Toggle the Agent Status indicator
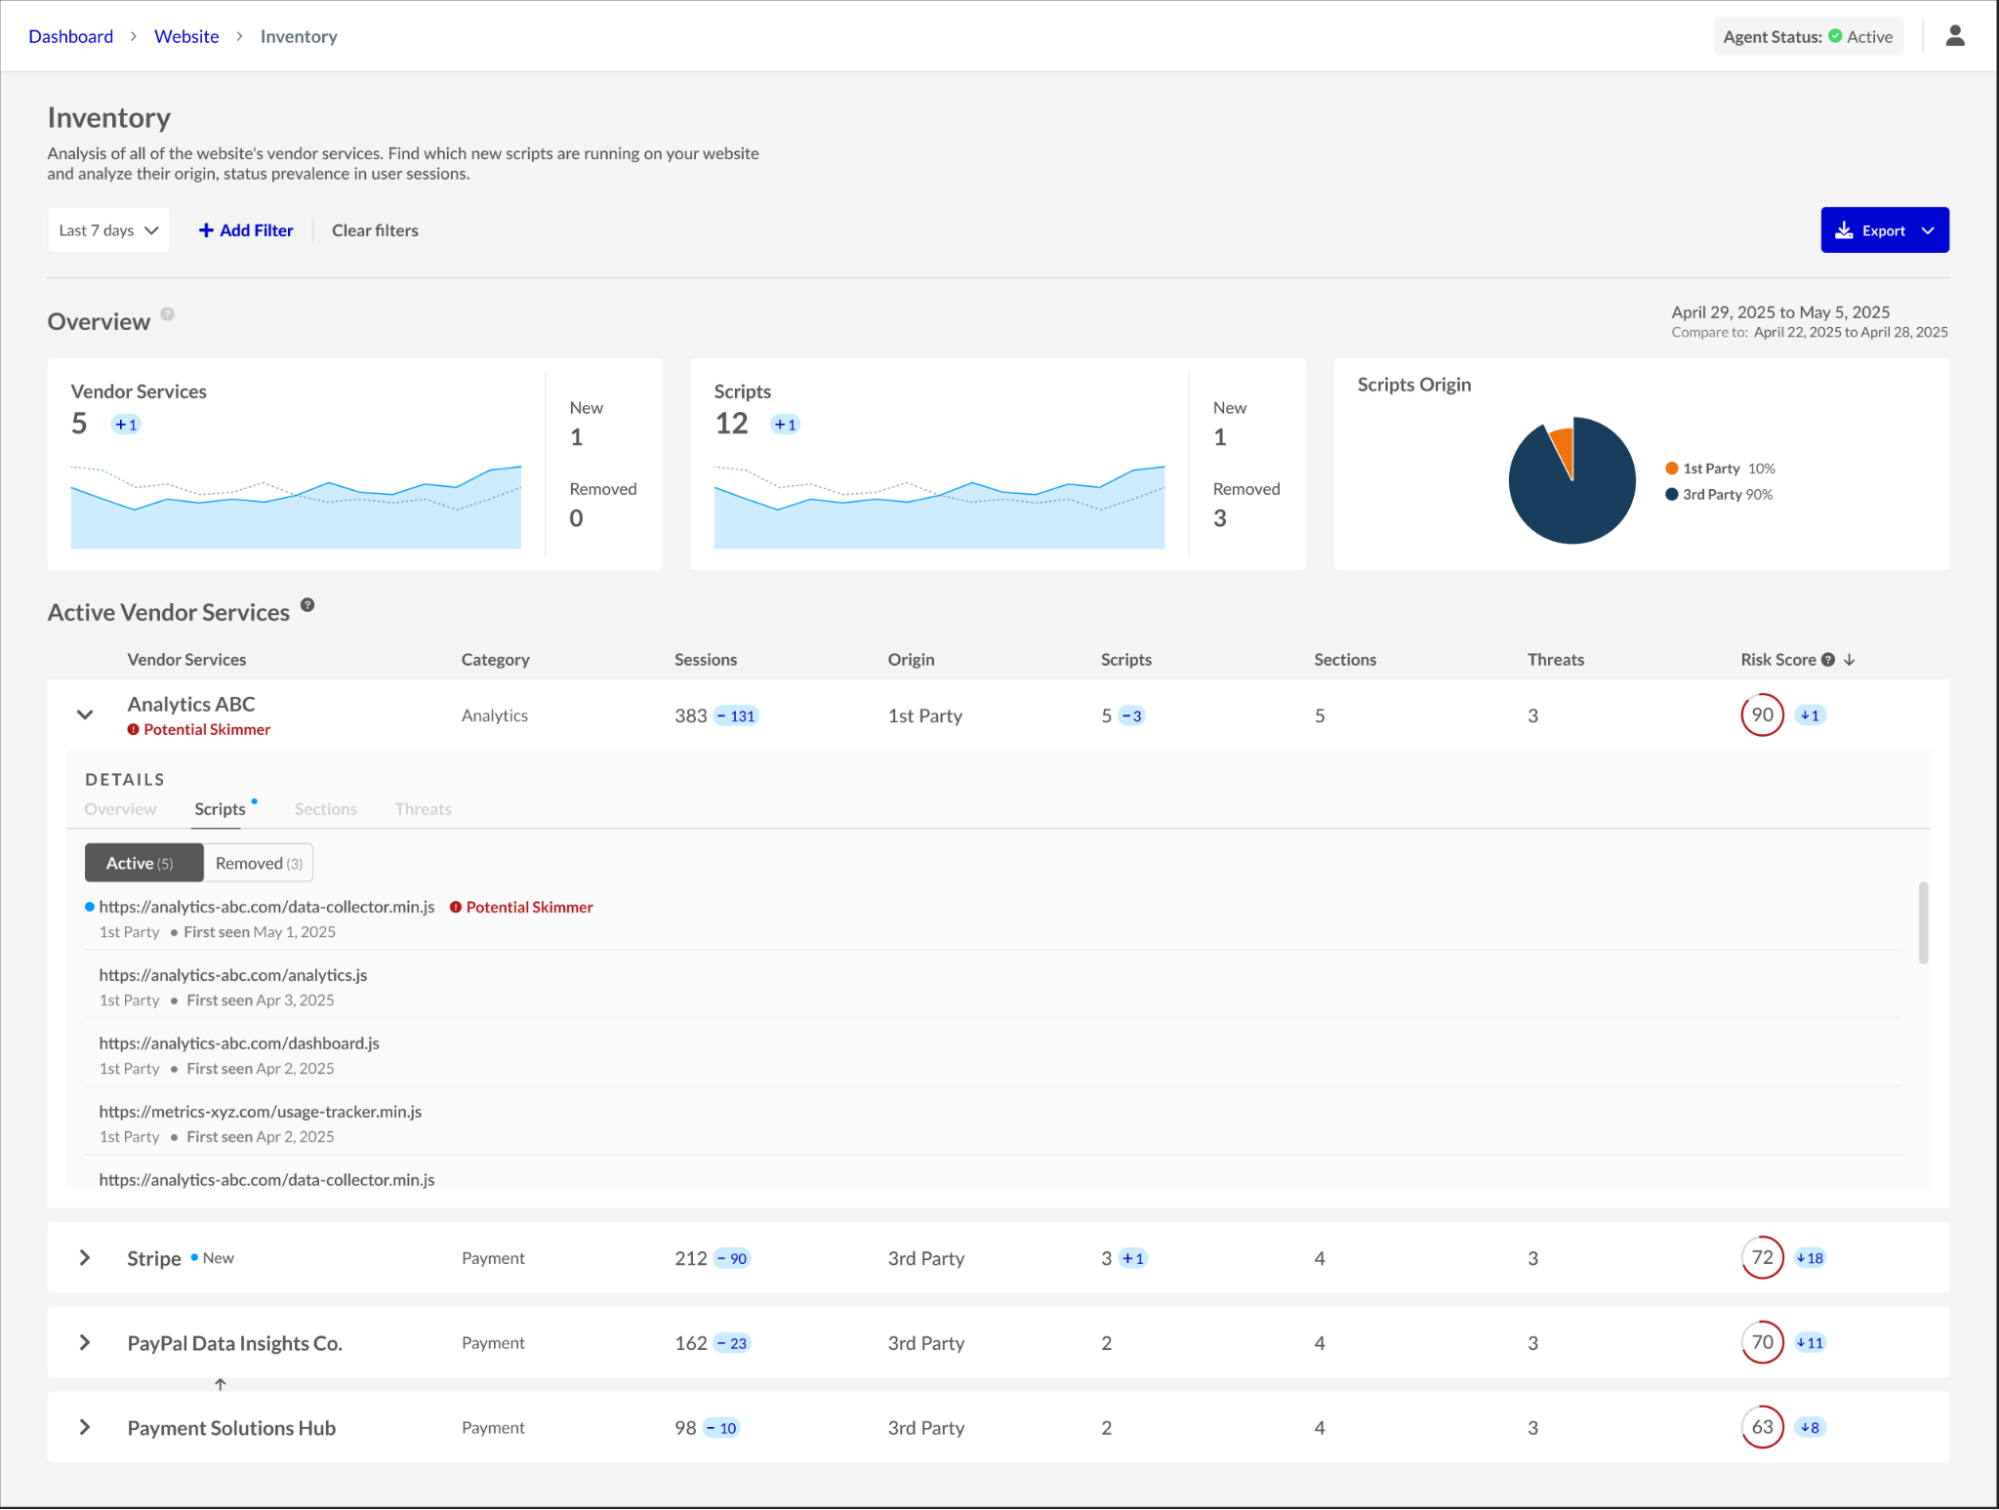This screenshot has height=1510, width=1999. point(1834,35)
